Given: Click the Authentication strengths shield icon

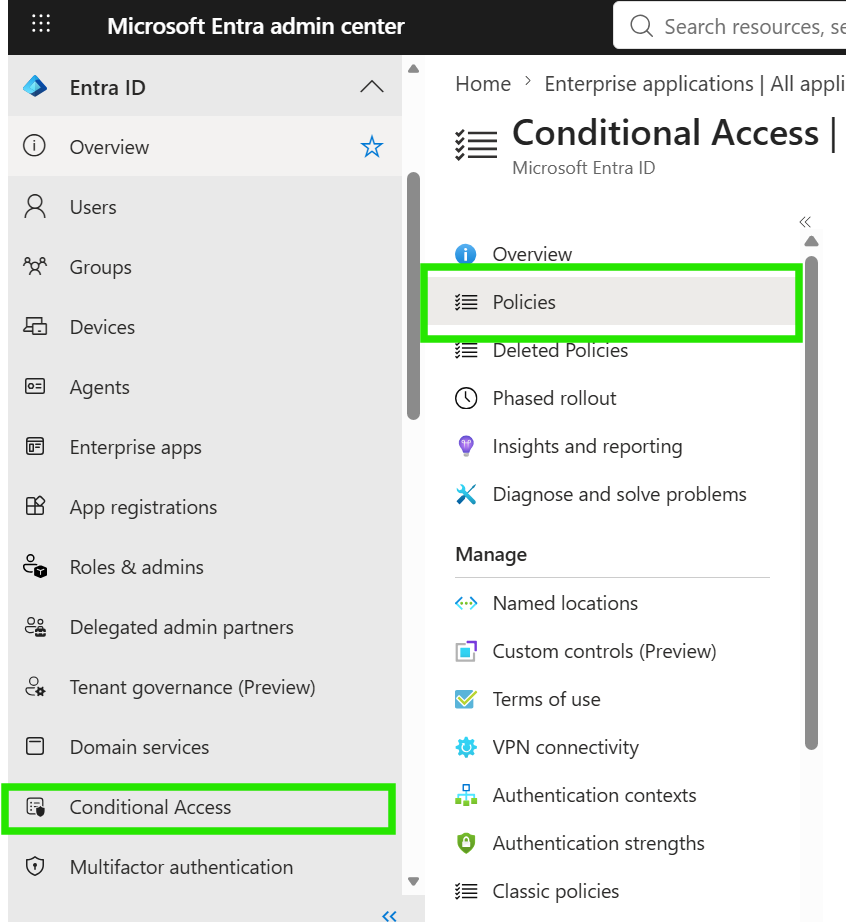Looking at the screenshot, I should point(466,843).
